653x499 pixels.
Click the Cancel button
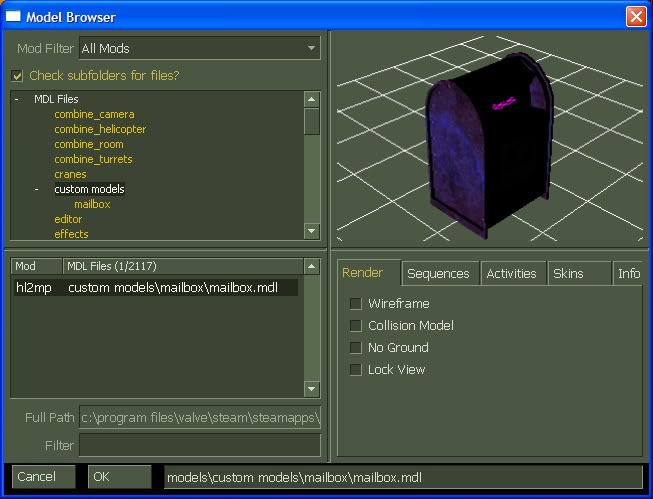44,477
